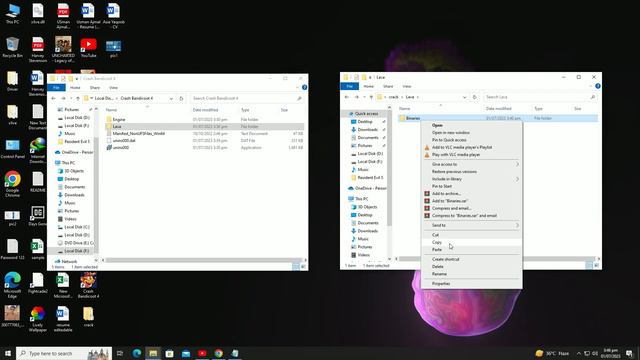Click the Windows Start button
The width and height of the screenshot is (640, 360).
8,353
